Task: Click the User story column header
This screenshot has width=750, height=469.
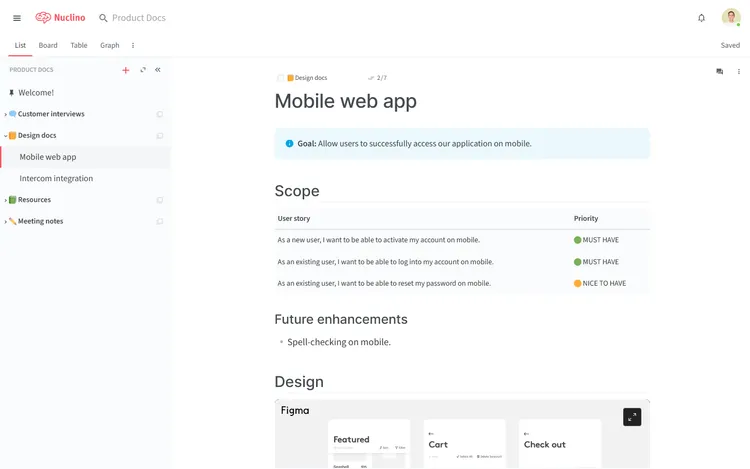Action: click(x=294, y=218)
